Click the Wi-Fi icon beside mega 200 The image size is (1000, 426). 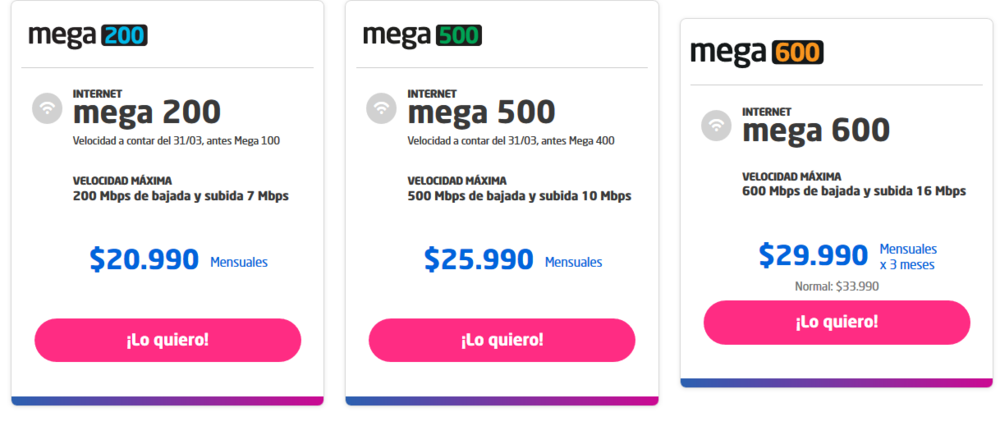point(46,108)
